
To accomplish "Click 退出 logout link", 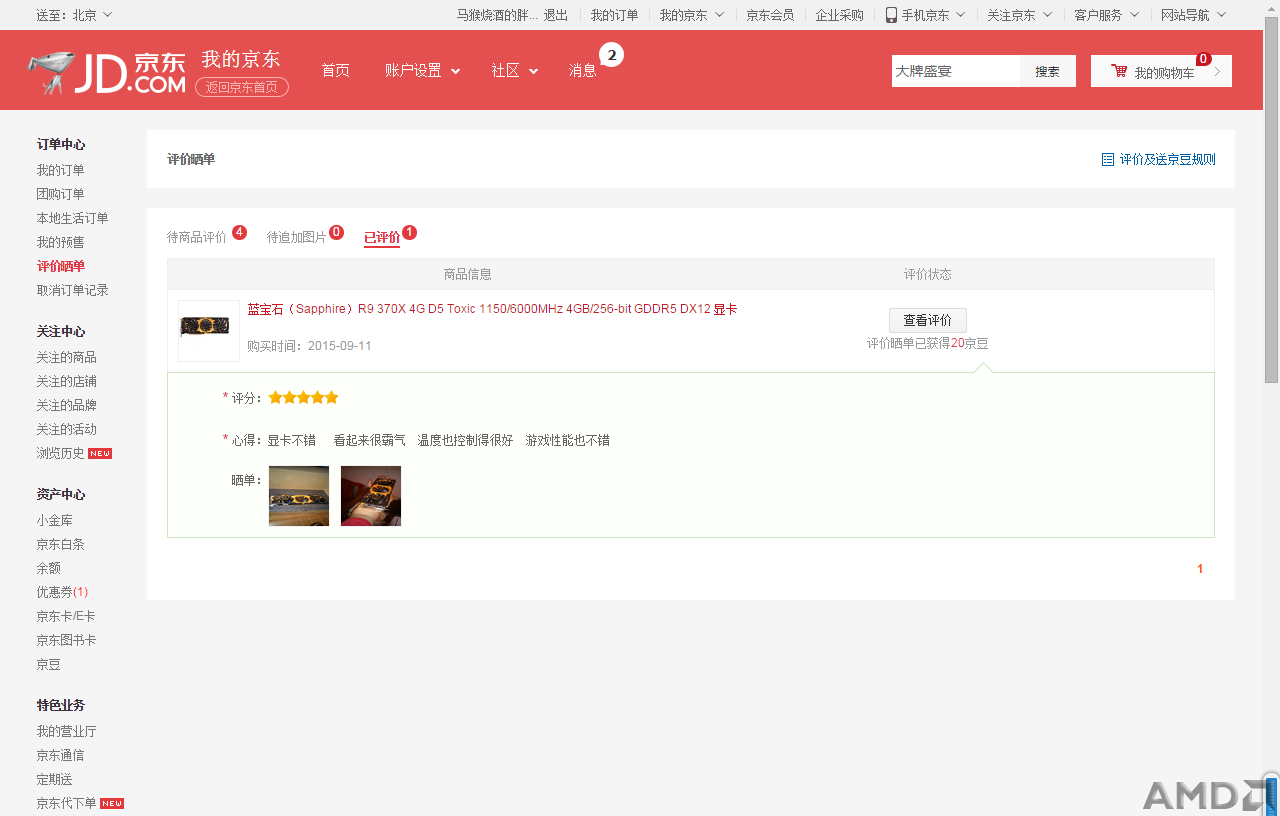I will (x=555, y=15).
